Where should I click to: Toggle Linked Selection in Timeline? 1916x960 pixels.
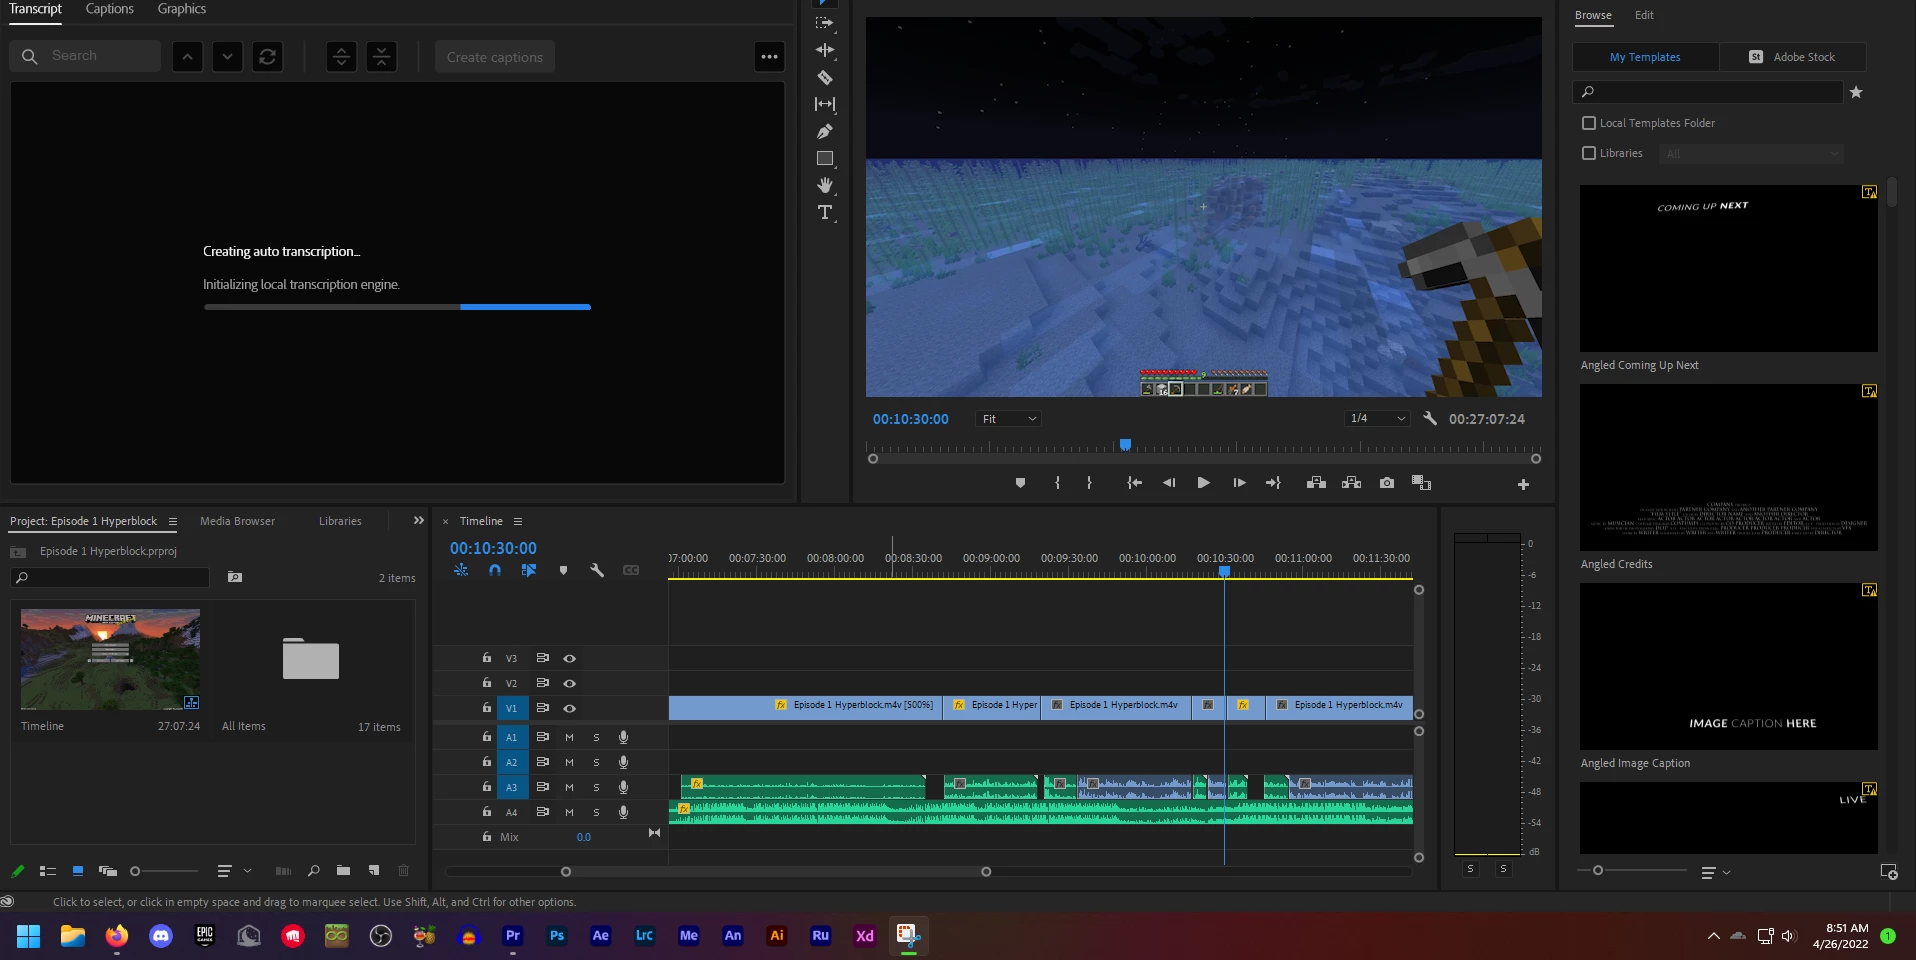point(529,570)
